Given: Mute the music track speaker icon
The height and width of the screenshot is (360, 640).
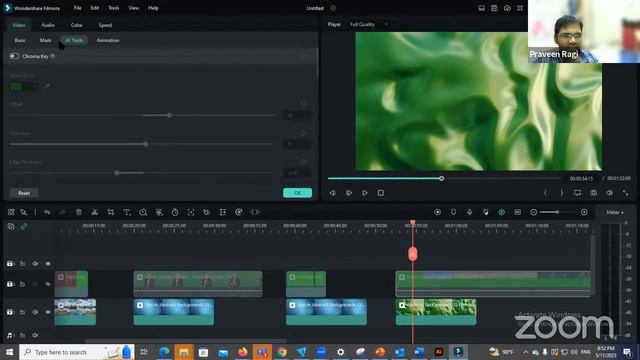Looking at the screenshot, I should pos(35,335).
